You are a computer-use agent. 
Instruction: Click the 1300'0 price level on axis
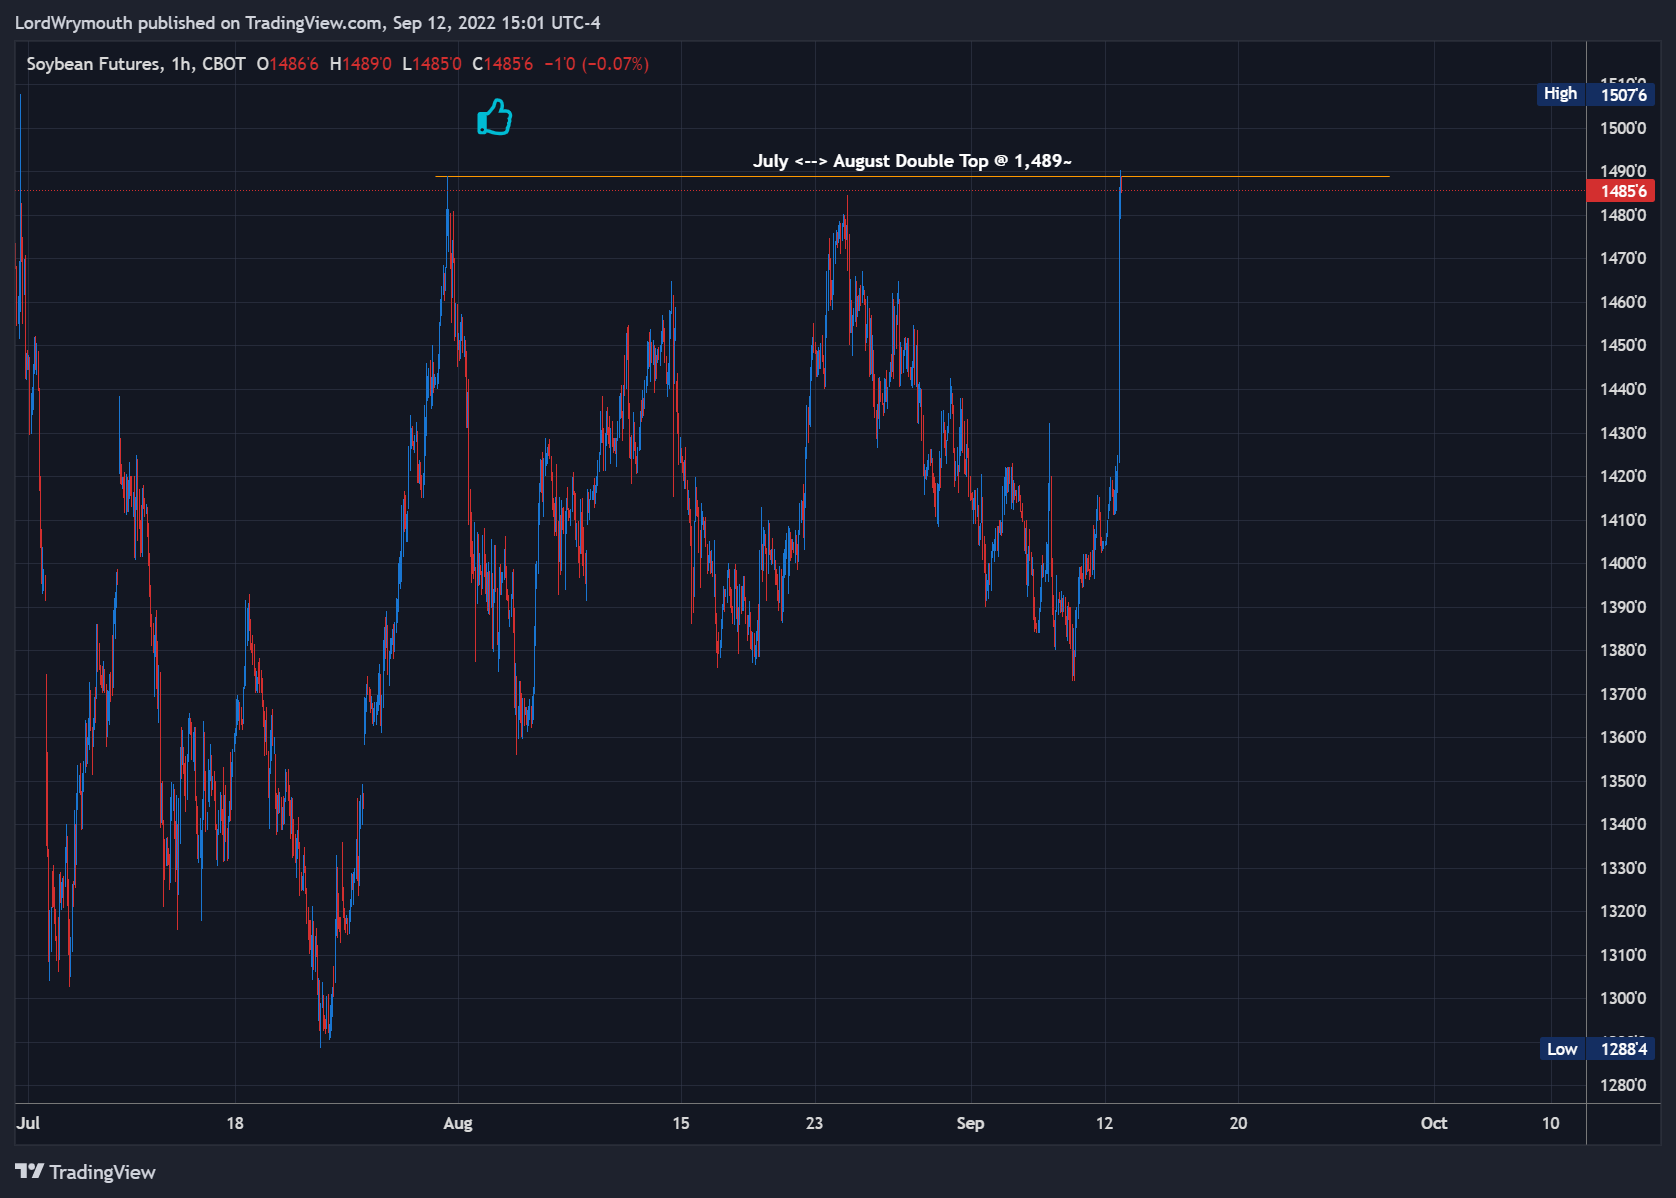pos(1623,998)
